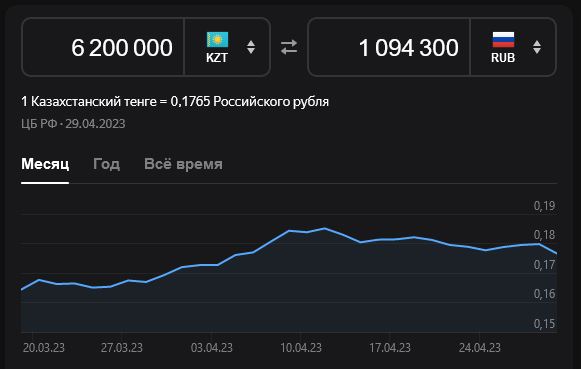This screenshot has height=369, width=581.
Task: Focus the 1 094 300 amount field
Action: click(x=389, y=47)
